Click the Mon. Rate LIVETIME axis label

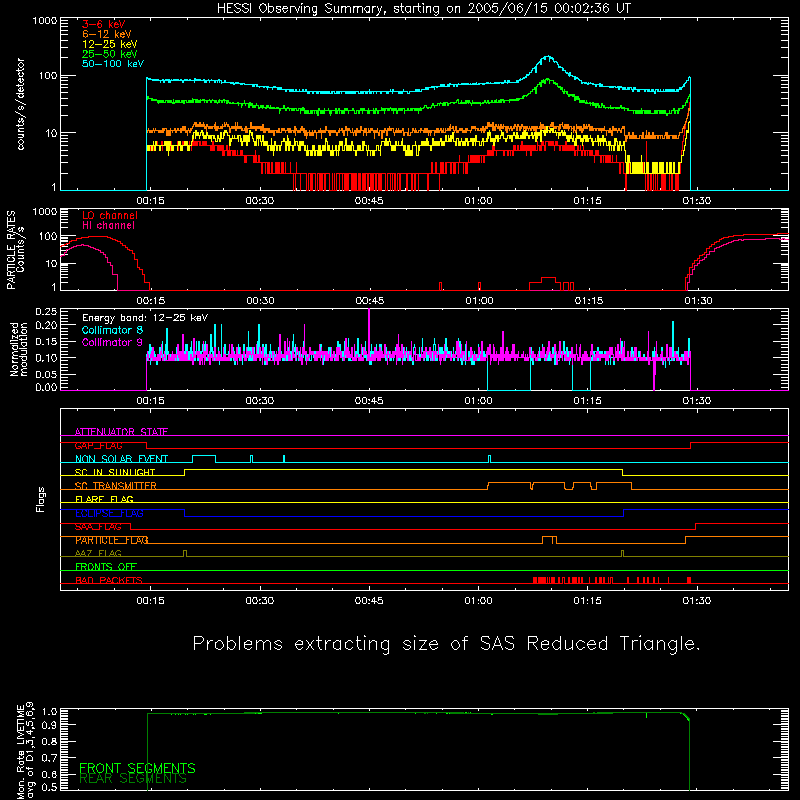[x=25, y=751]
